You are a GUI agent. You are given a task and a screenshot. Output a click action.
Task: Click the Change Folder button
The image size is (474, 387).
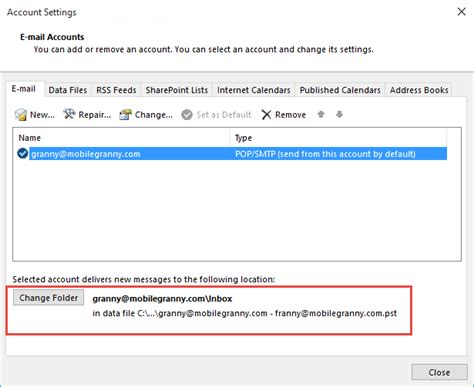(49, 298)
